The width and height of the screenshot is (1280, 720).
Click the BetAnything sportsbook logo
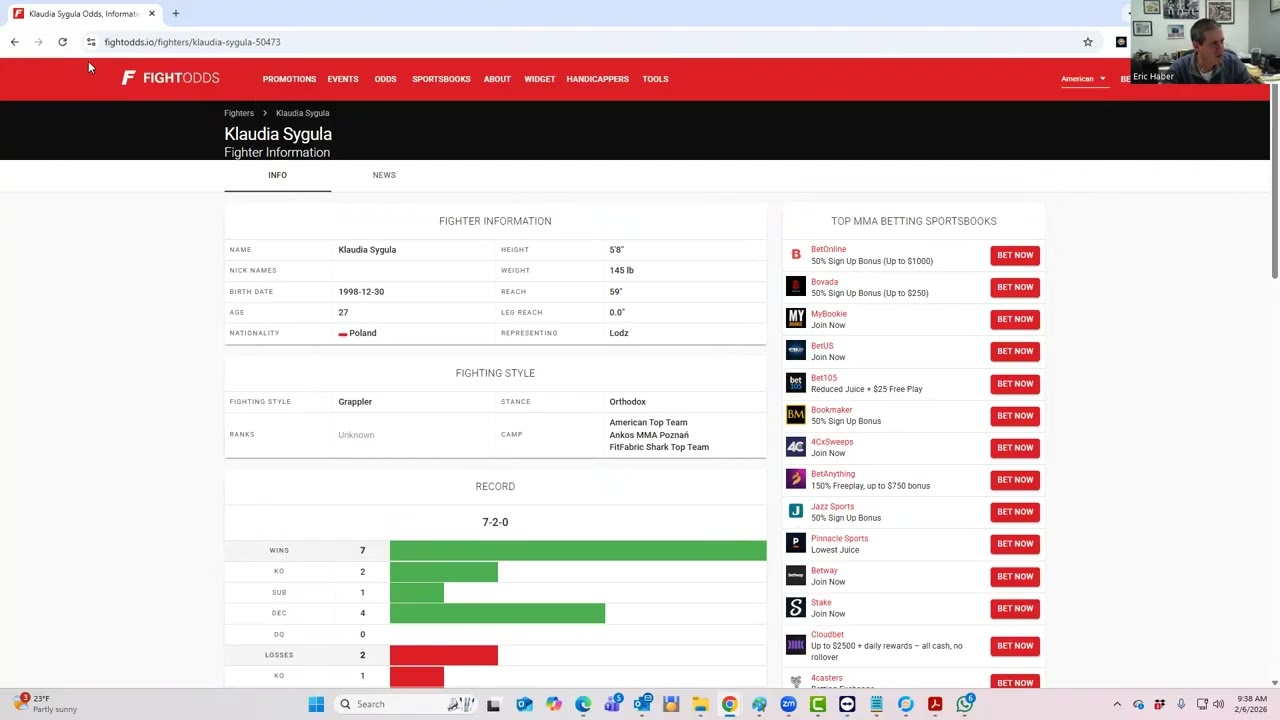coord(796,479)
